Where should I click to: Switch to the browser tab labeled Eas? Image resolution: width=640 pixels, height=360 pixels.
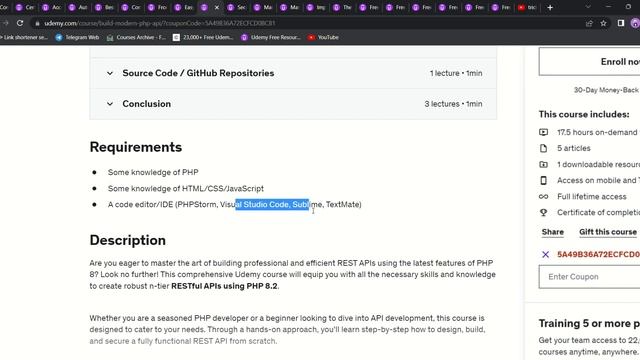click(184, 7)
